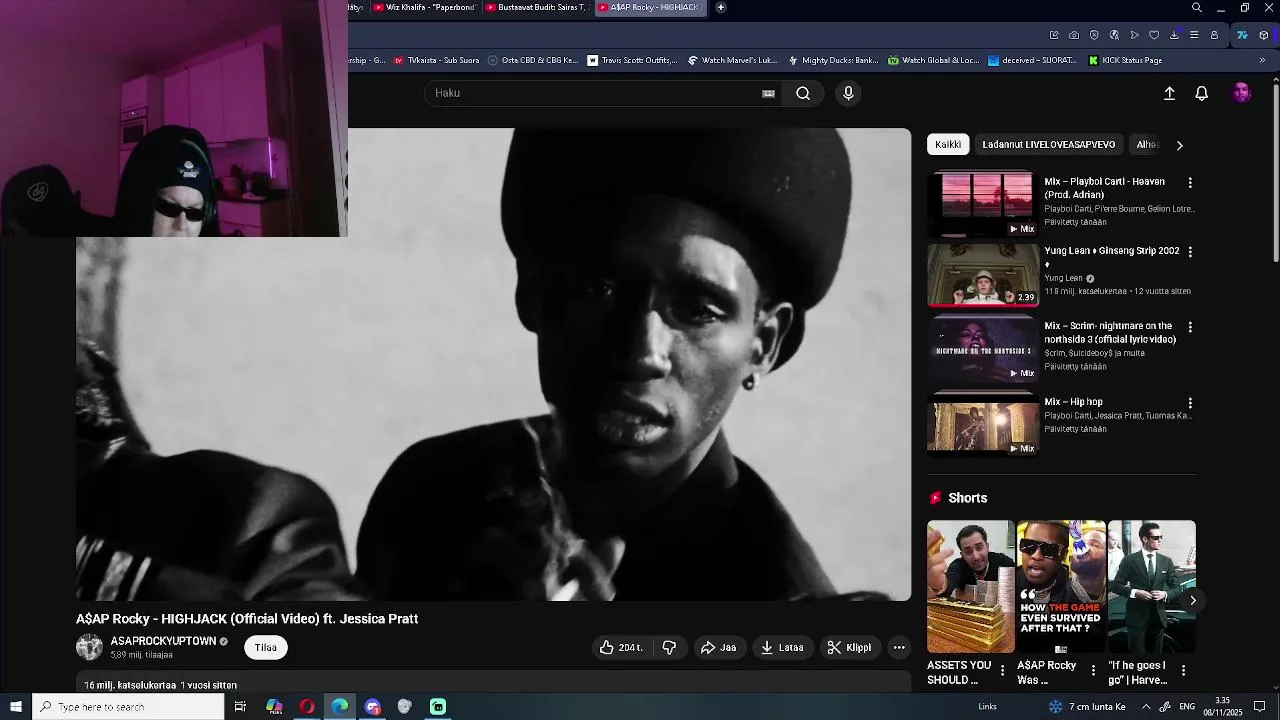1280x720 pixels.
Task: Download the video with Lataa button
Action: [782, 647]
